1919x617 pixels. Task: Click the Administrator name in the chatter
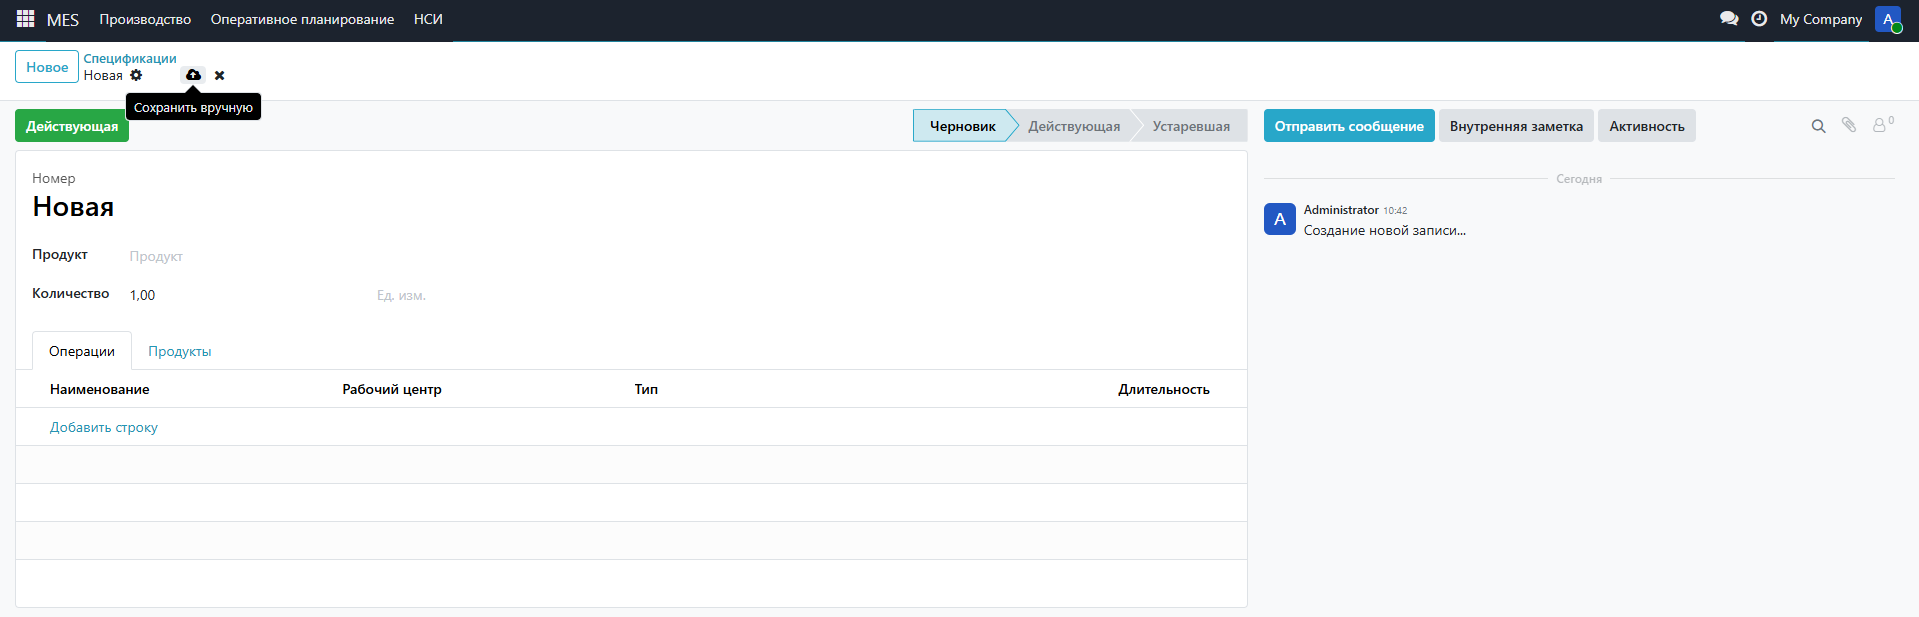(x=1341, y=210)
